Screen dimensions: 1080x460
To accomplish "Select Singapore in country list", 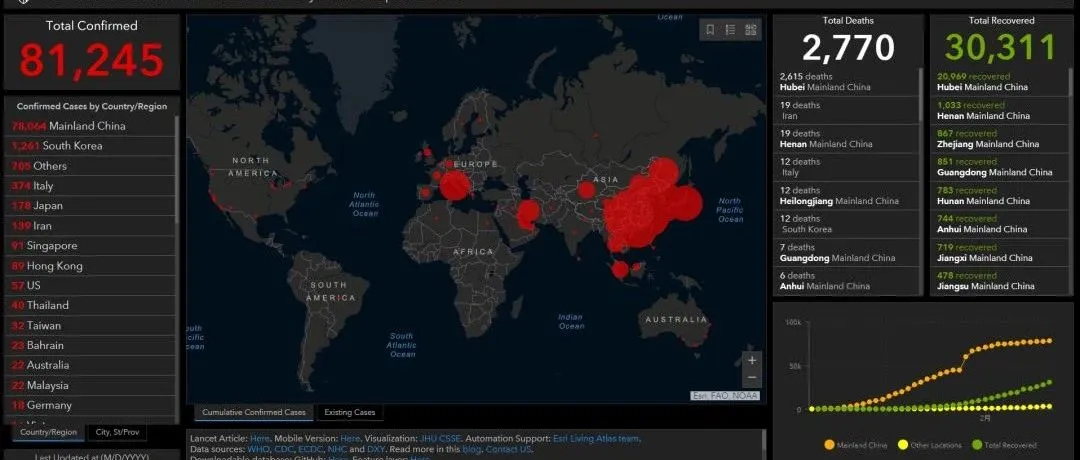I will pyautogui.click(x=90, y=246).
